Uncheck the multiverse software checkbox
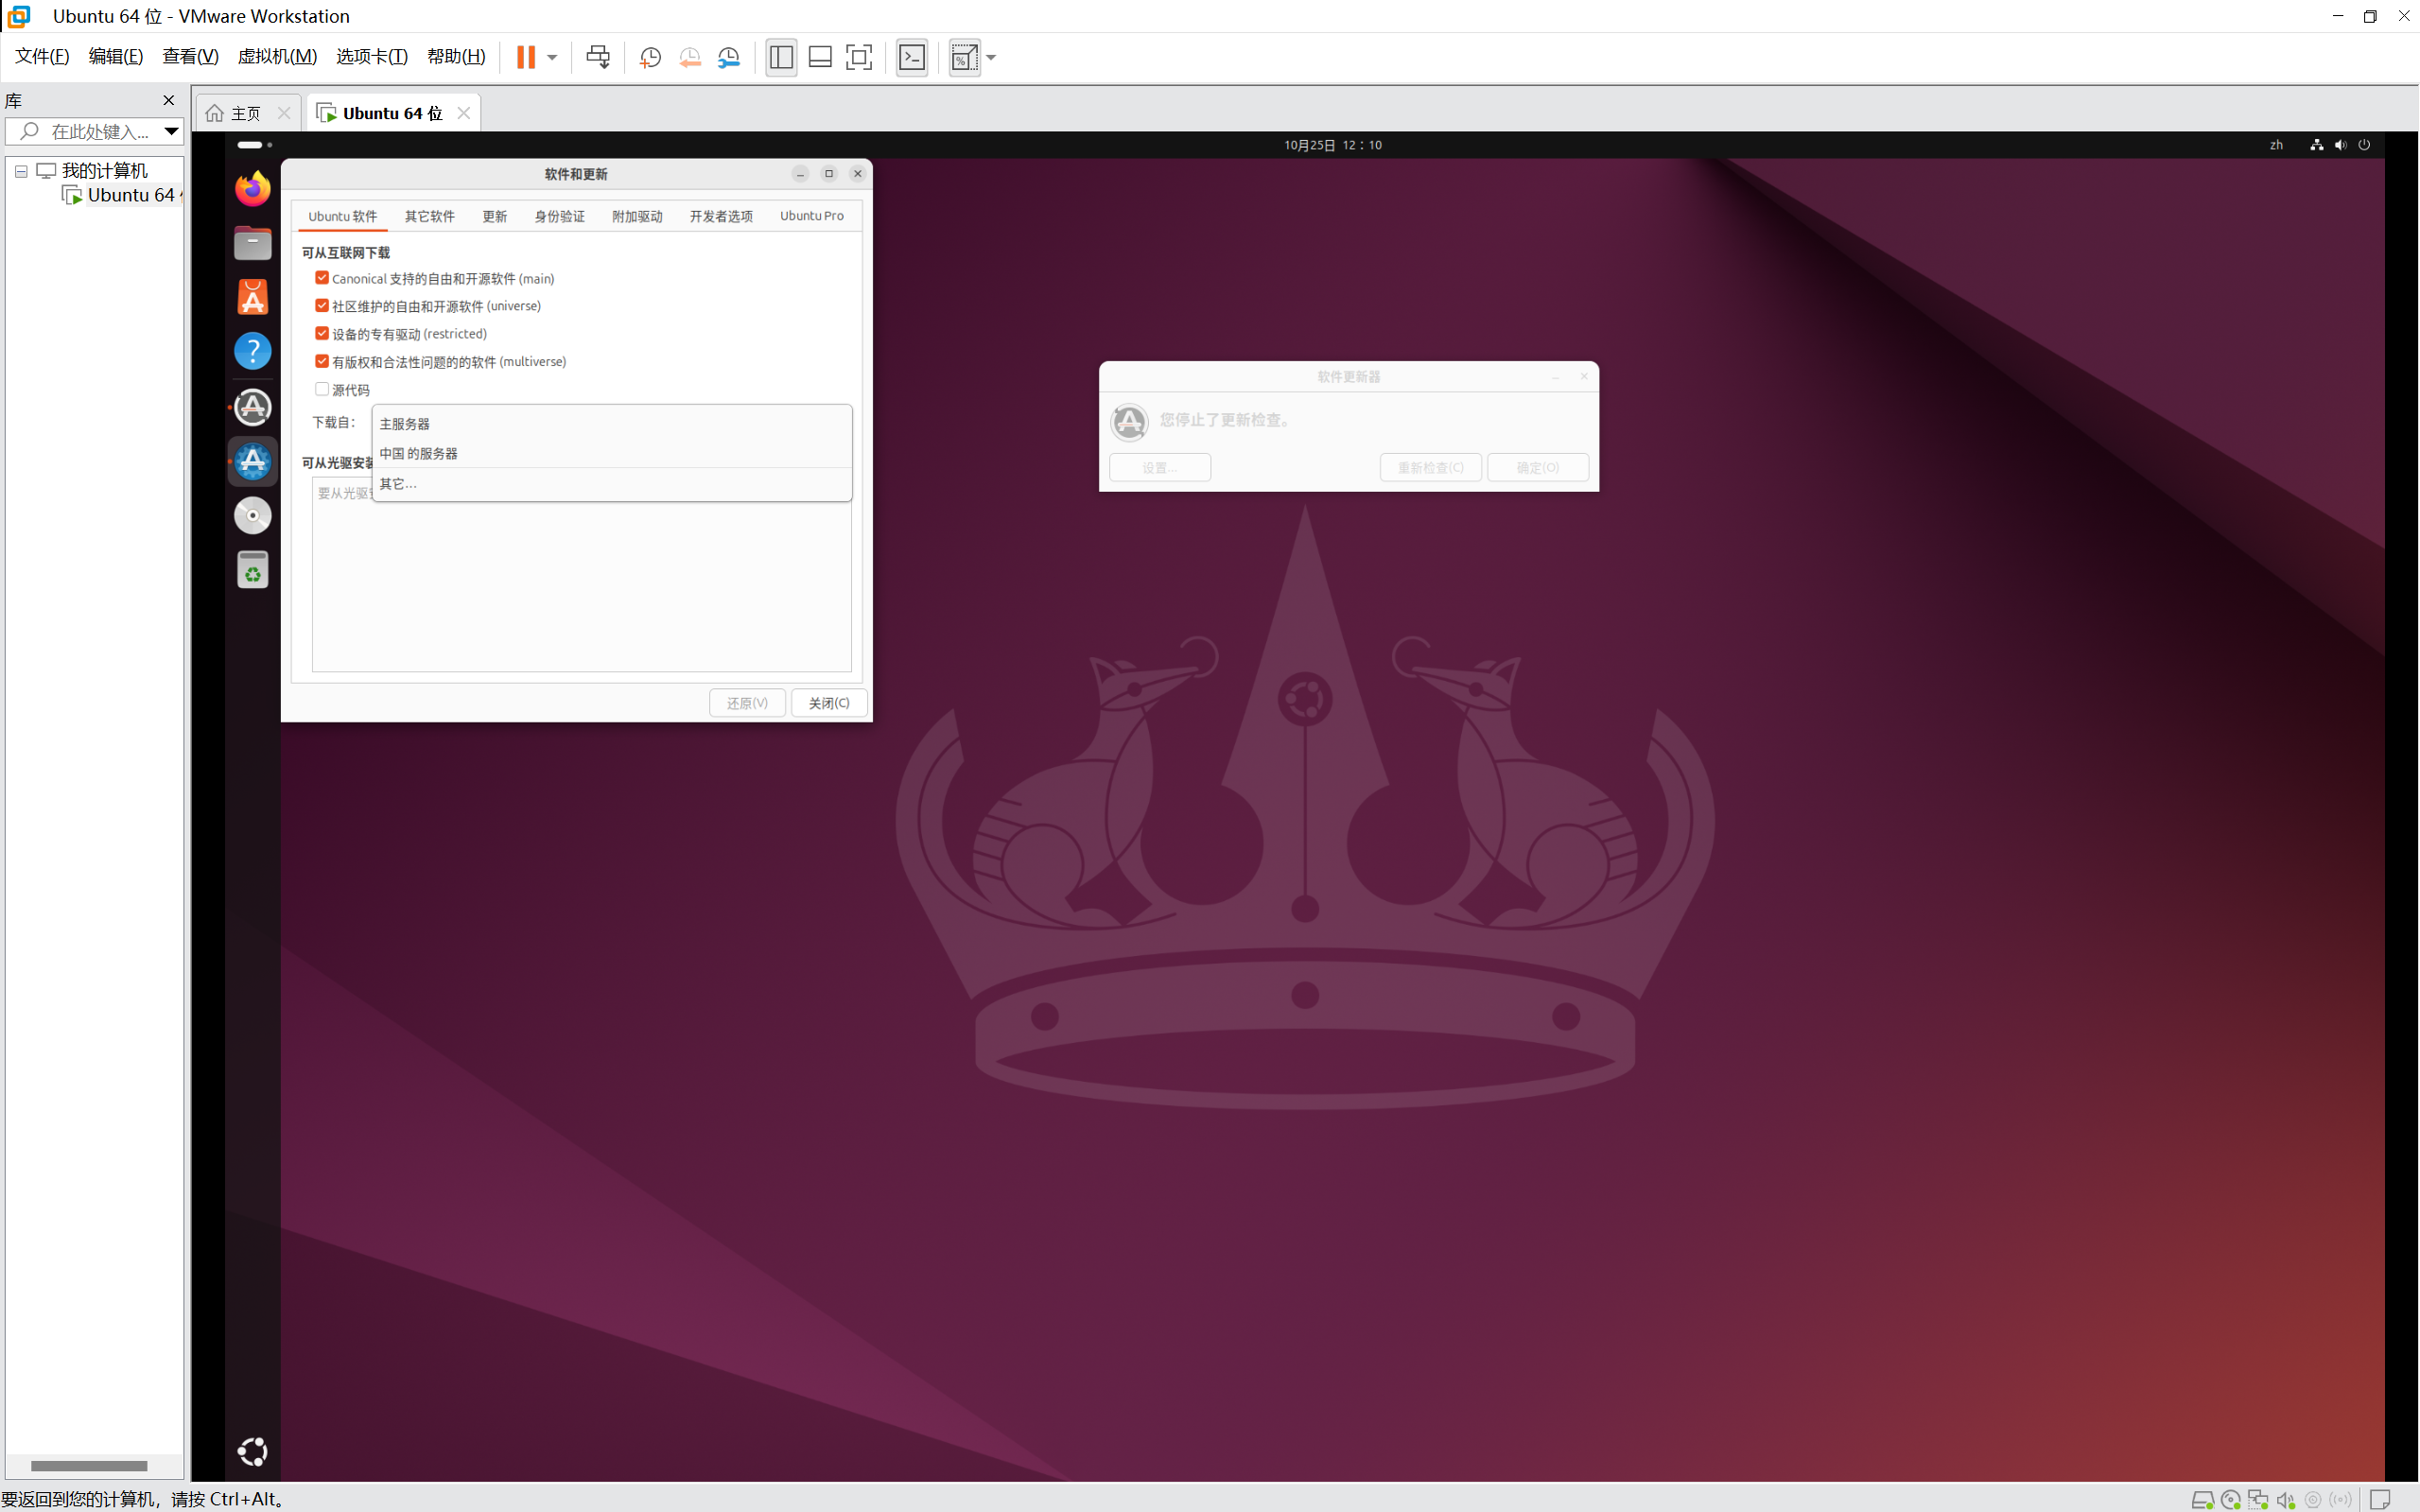The width and height of the screenshot is (2420, 1512). (322, 361)
